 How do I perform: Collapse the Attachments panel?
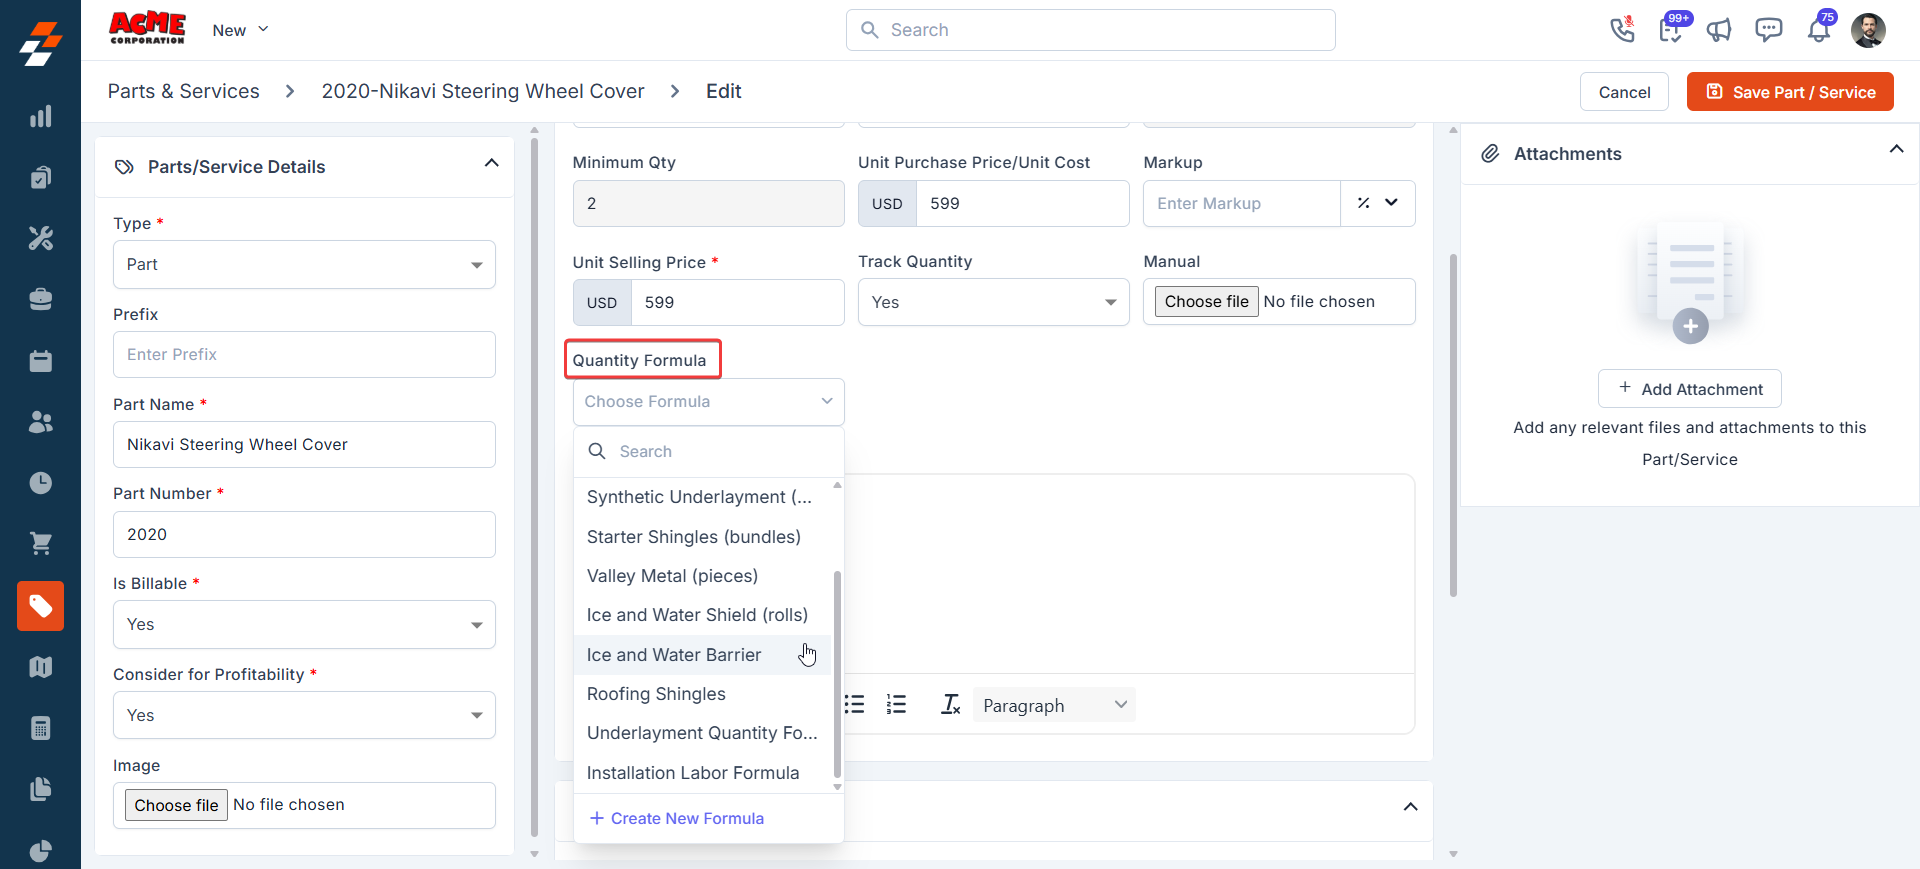pos(1896,149)
